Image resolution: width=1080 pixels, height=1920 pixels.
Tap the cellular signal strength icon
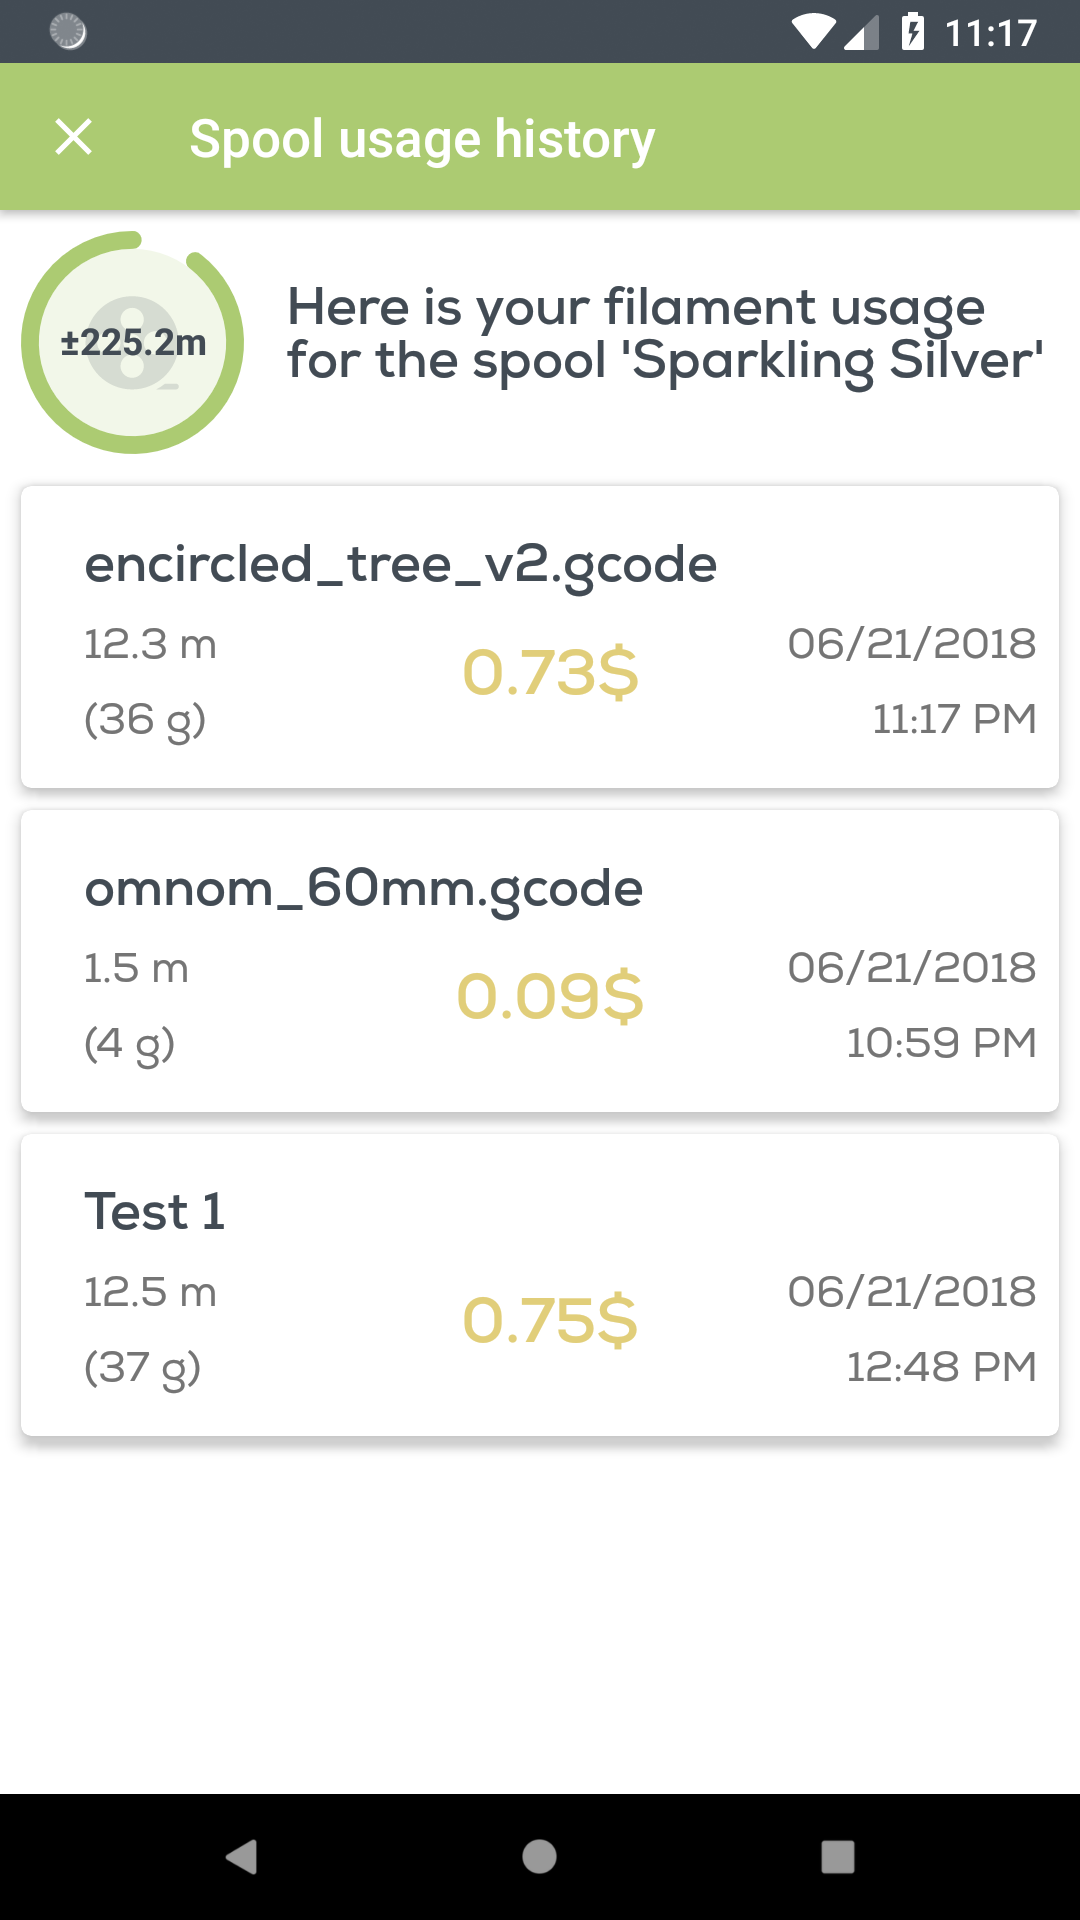click(x=861, y=32)
